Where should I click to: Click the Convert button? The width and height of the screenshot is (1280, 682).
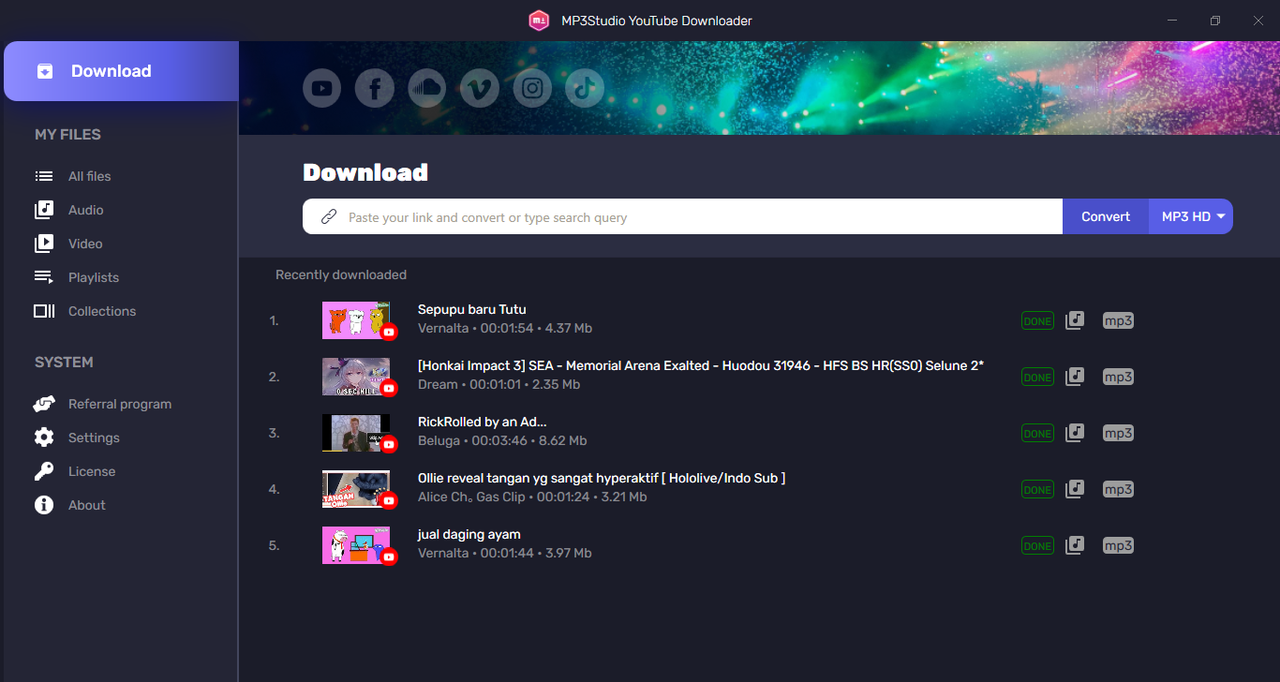[x=1105, y=217]
